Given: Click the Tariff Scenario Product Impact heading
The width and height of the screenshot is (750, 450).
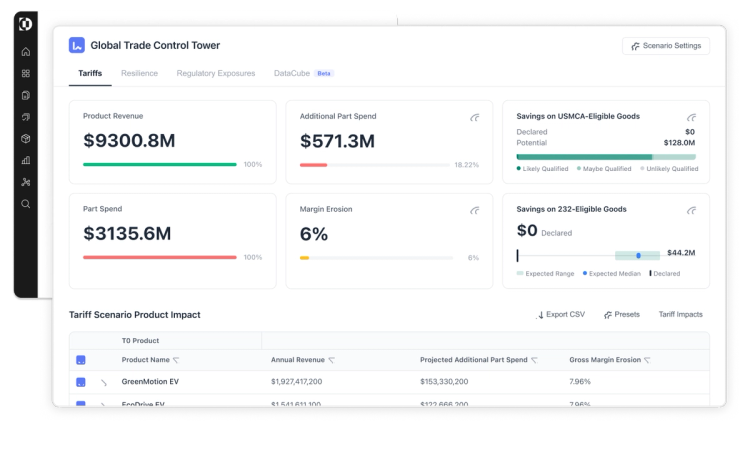Looking at the screenshot, I should [134, 315].
